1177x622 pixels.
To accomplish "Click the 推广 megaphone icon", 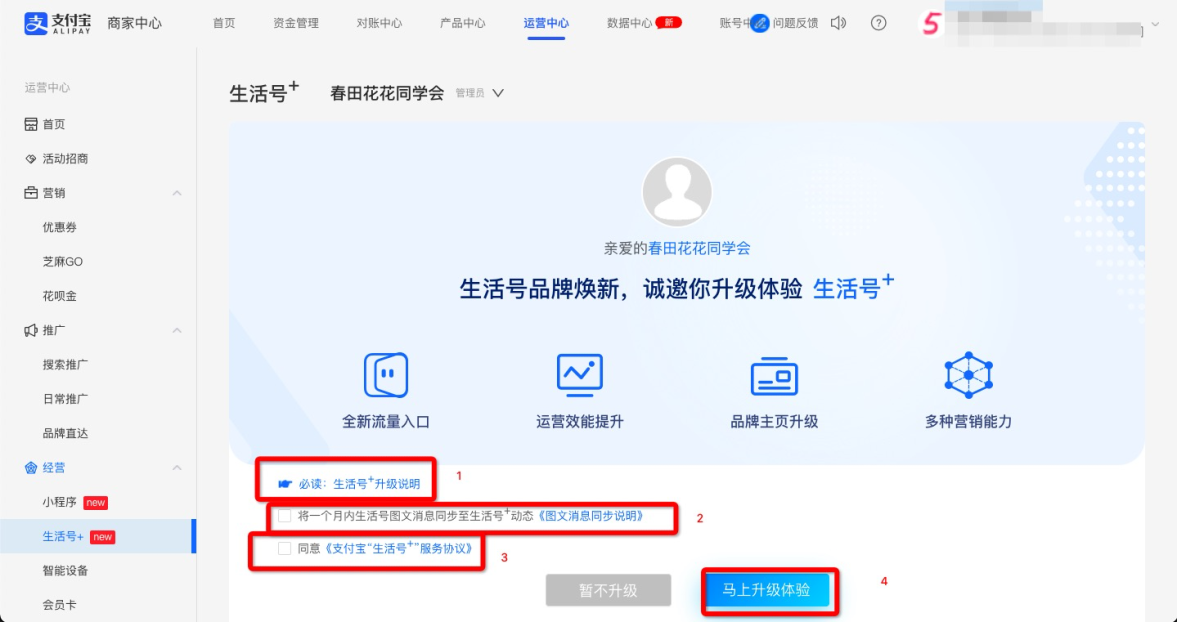I will pos(31,331).
